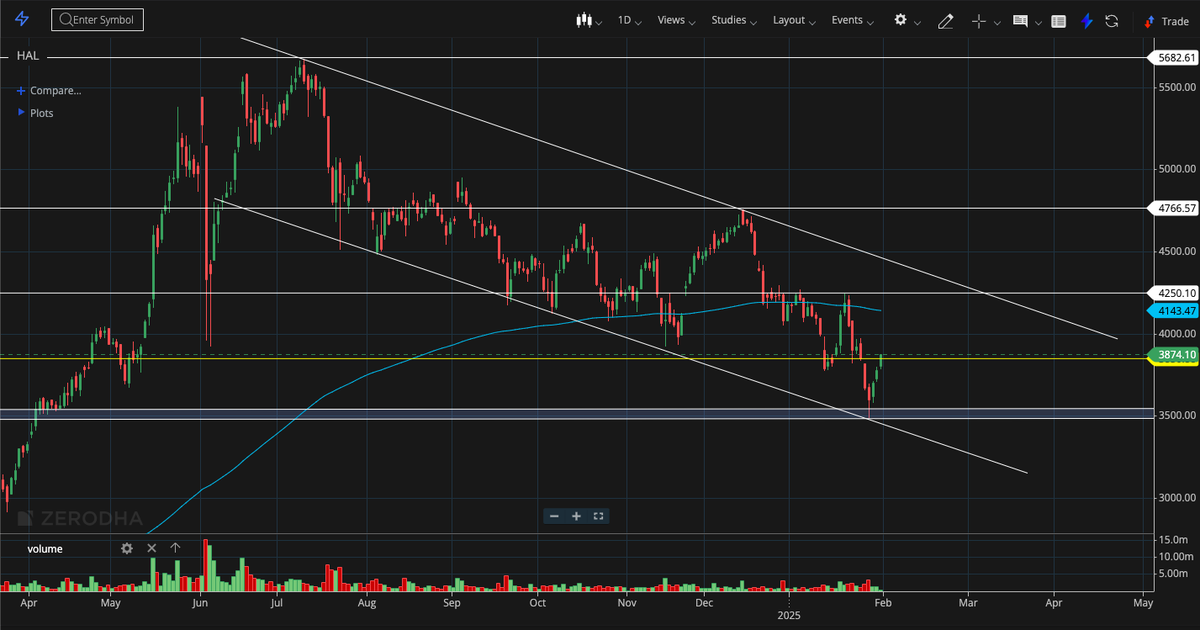Select the 5682.61 price level label
This screenshot has width=1200, height=630.
1174,58
